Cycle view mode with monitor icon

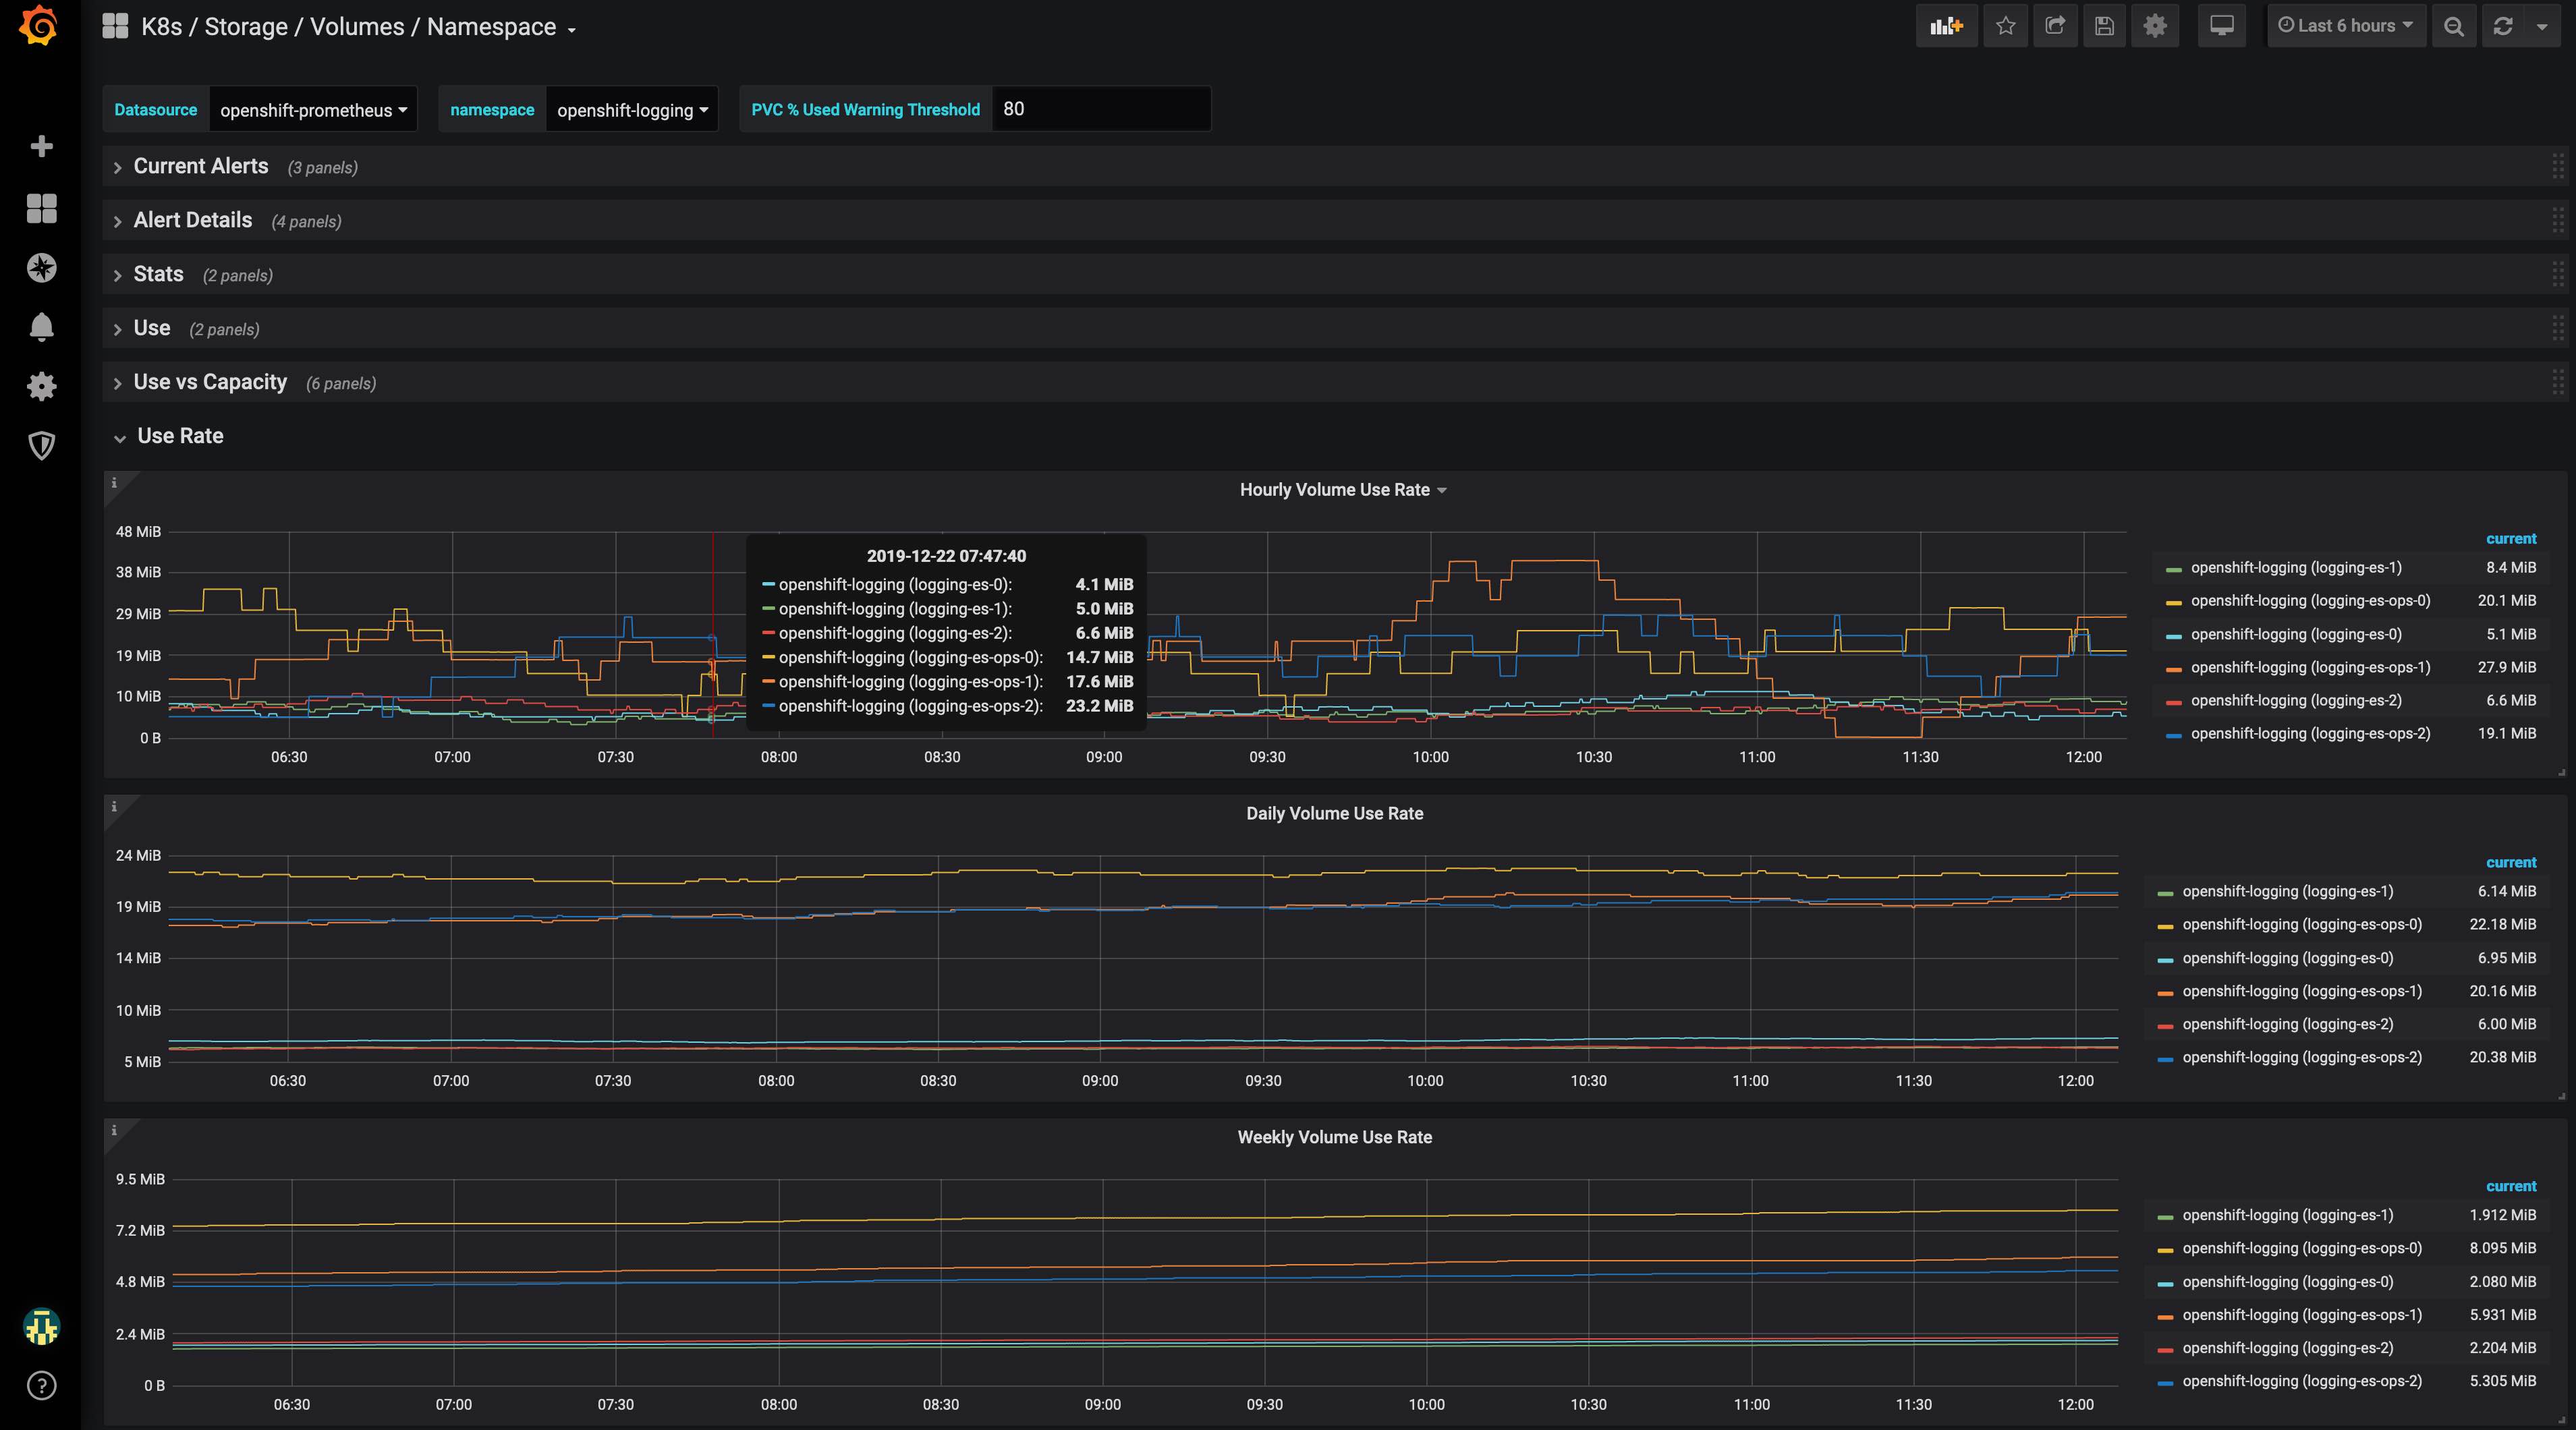2221,27
